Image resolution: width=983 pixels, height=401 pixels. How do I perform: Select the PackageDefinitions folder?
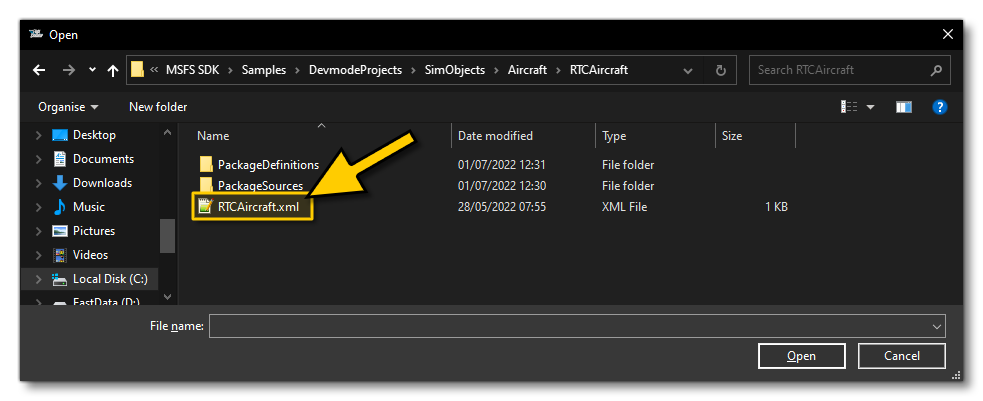[268, 165]
